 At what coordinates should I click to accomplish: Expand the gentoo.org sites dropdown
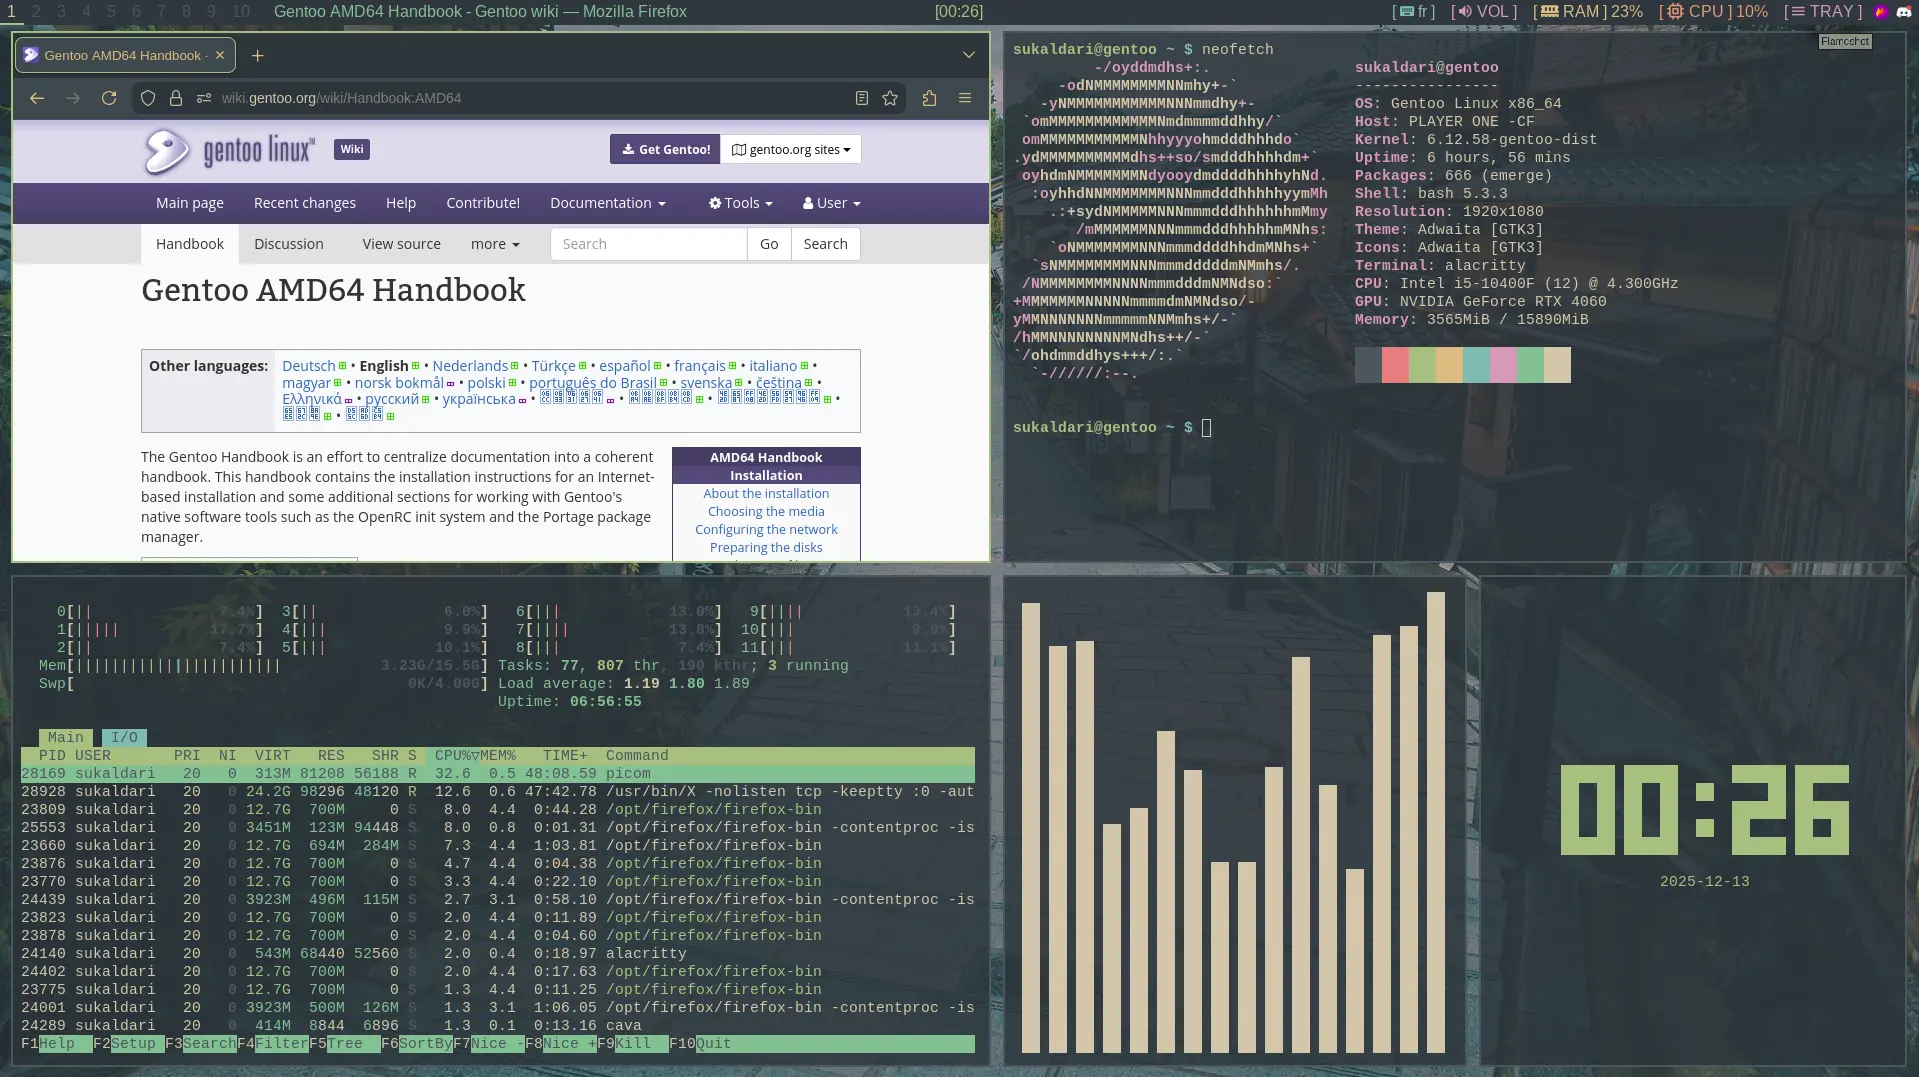tap(790, 149)
